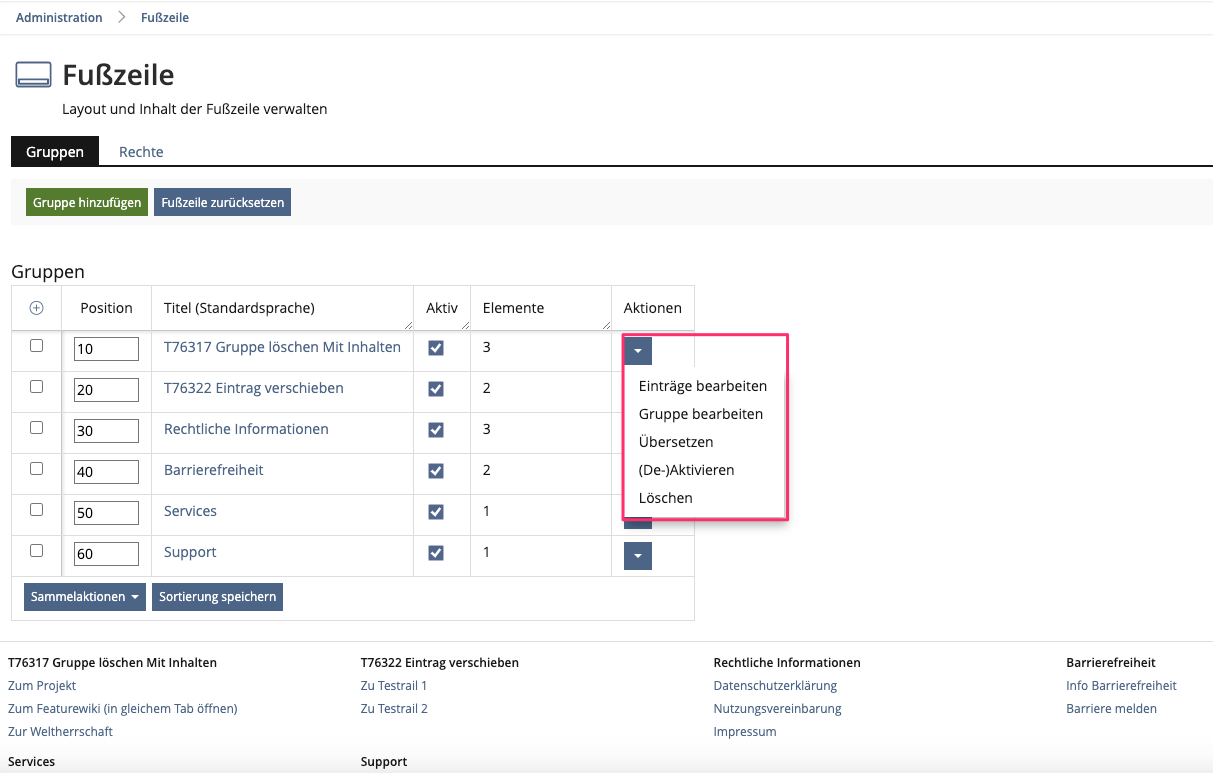Uncheck Aktiv checkbox for Rechtliche Informationen
1213x773 pixels.
436,430
